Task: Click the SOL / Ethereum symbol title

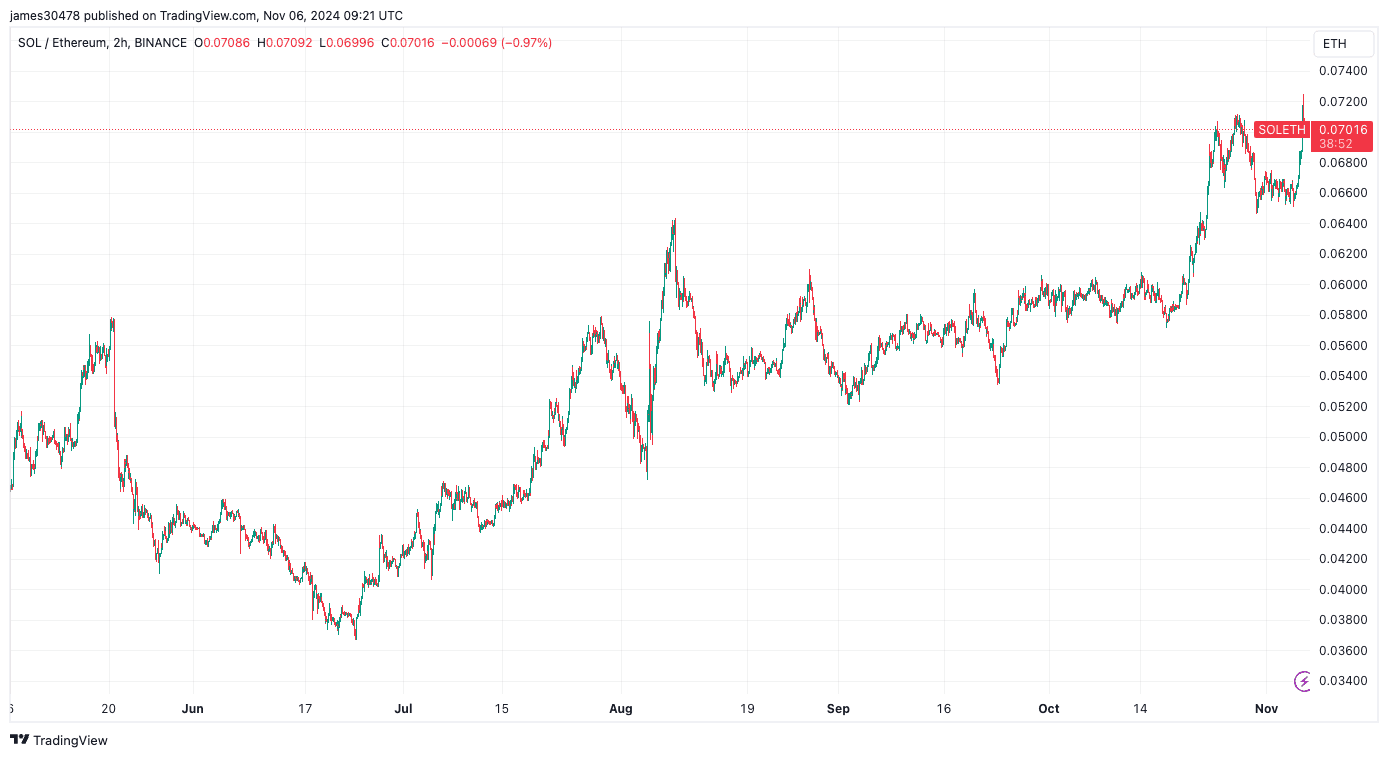Action: pos(61,43)
